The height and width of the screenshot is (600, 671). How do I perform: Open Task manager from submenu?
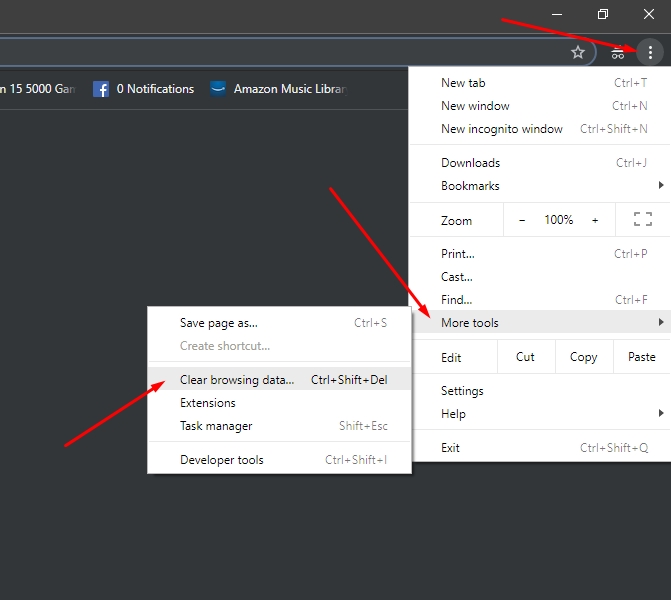coord(279,426)
